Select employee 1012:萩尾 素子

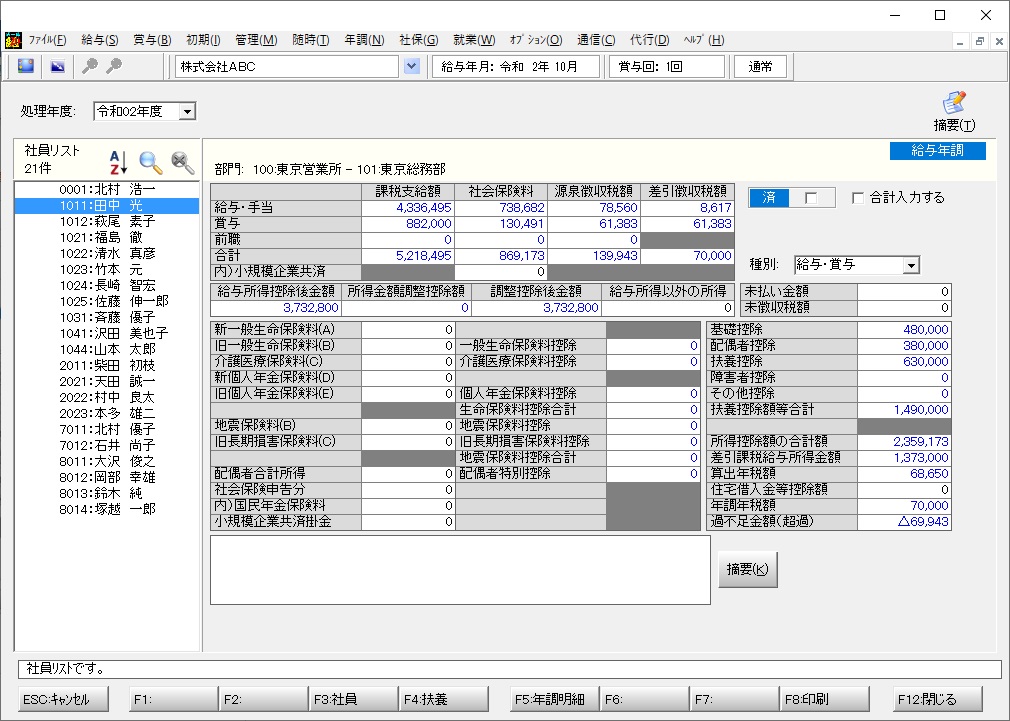point(107,222)
